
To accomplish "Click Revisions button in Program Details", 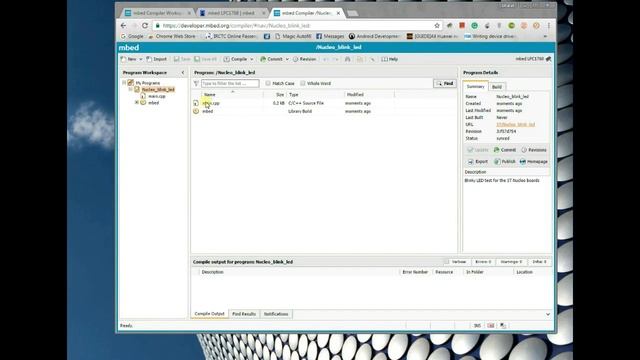I will point(534,150).
